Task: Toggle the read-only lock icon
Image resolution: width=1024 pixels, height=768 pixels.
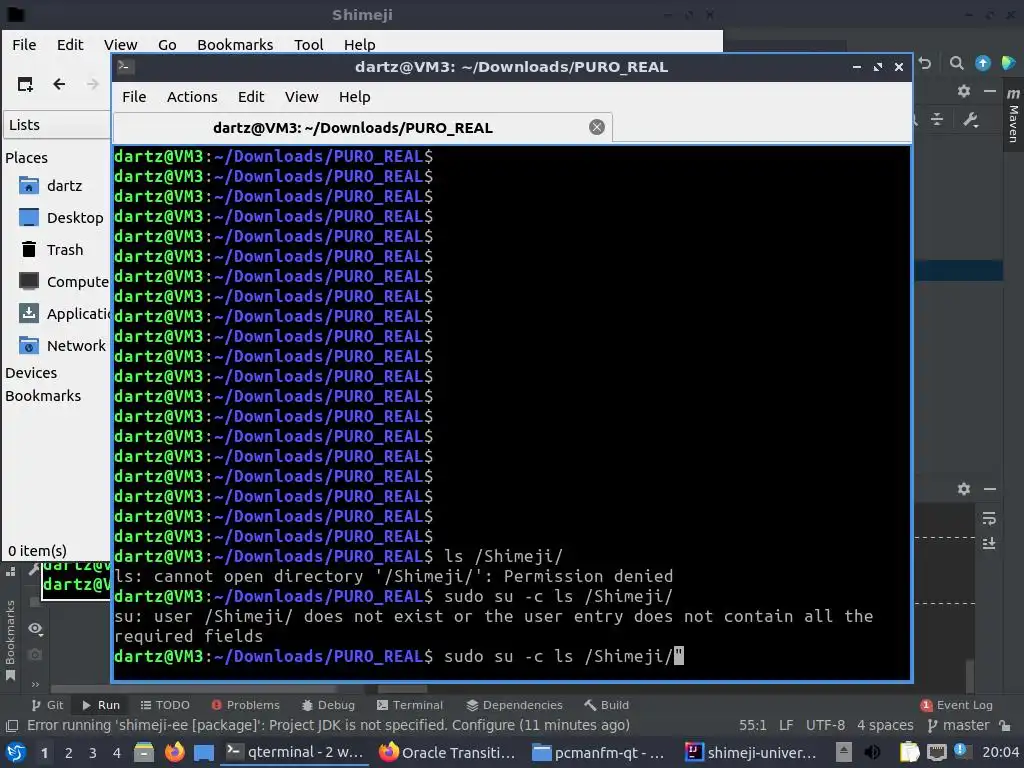Action: [x=1006, y=726]
